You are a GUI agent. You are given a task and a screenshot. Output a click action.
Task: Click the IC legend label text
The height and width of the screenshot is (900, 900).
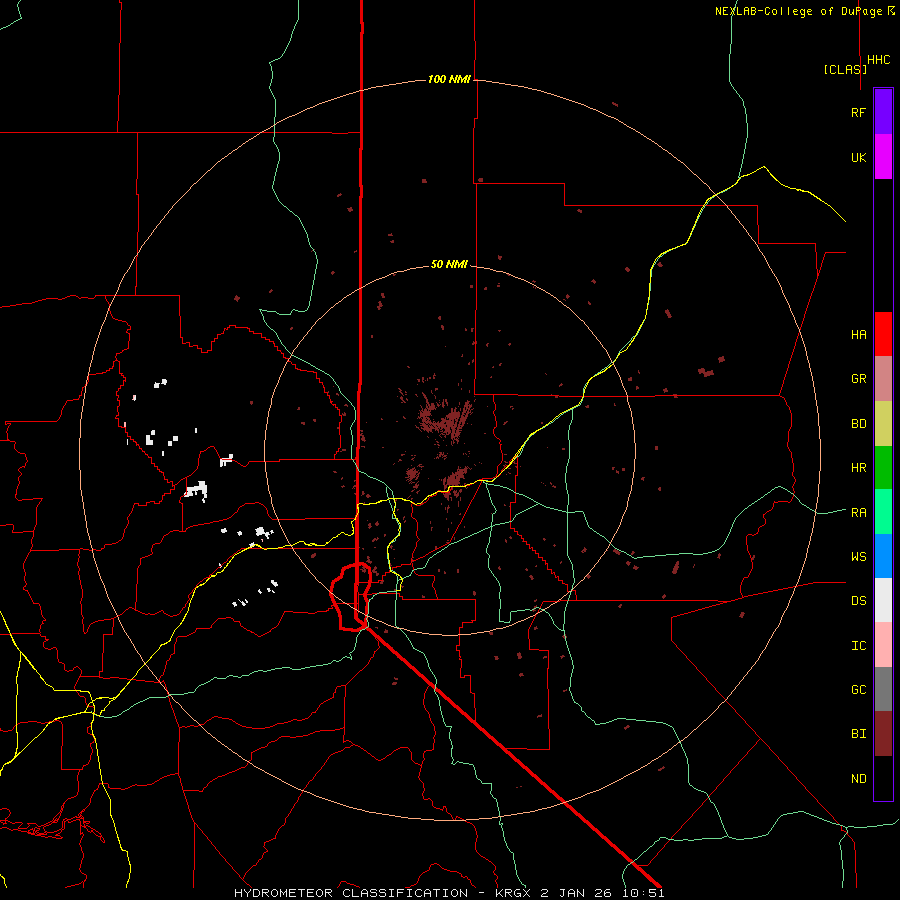pyautogui.click(x=858, y=646)
